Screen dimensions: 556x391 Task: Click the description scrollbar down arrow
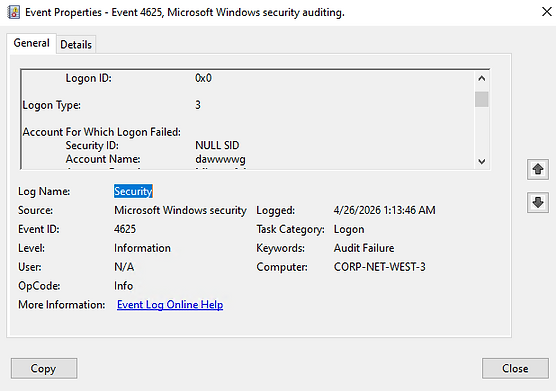(x=481, y=161)
